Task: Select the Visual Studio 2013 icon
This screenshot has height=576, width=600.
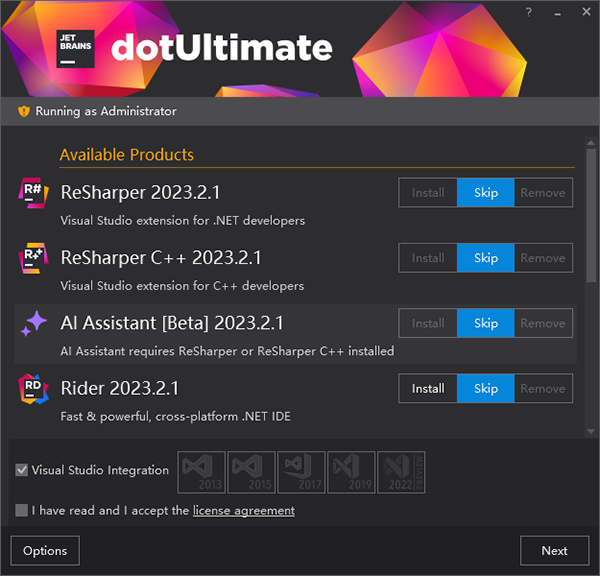Action: [x=202, y=471]
